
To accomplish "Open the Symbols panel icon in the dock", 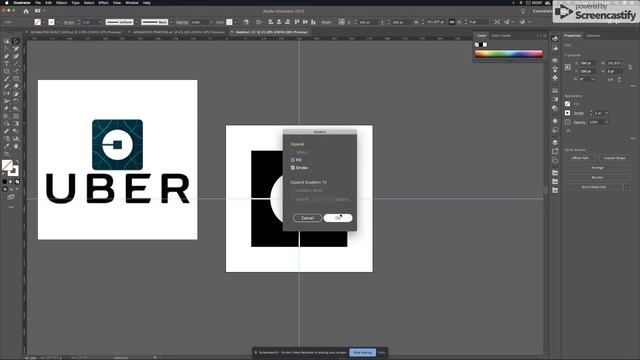I will coord(555,78).
